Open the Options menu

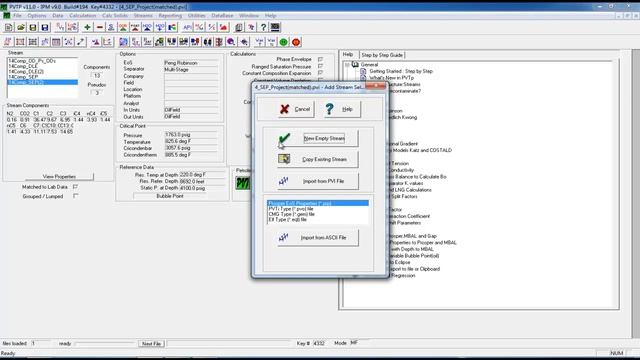[37, 16]
